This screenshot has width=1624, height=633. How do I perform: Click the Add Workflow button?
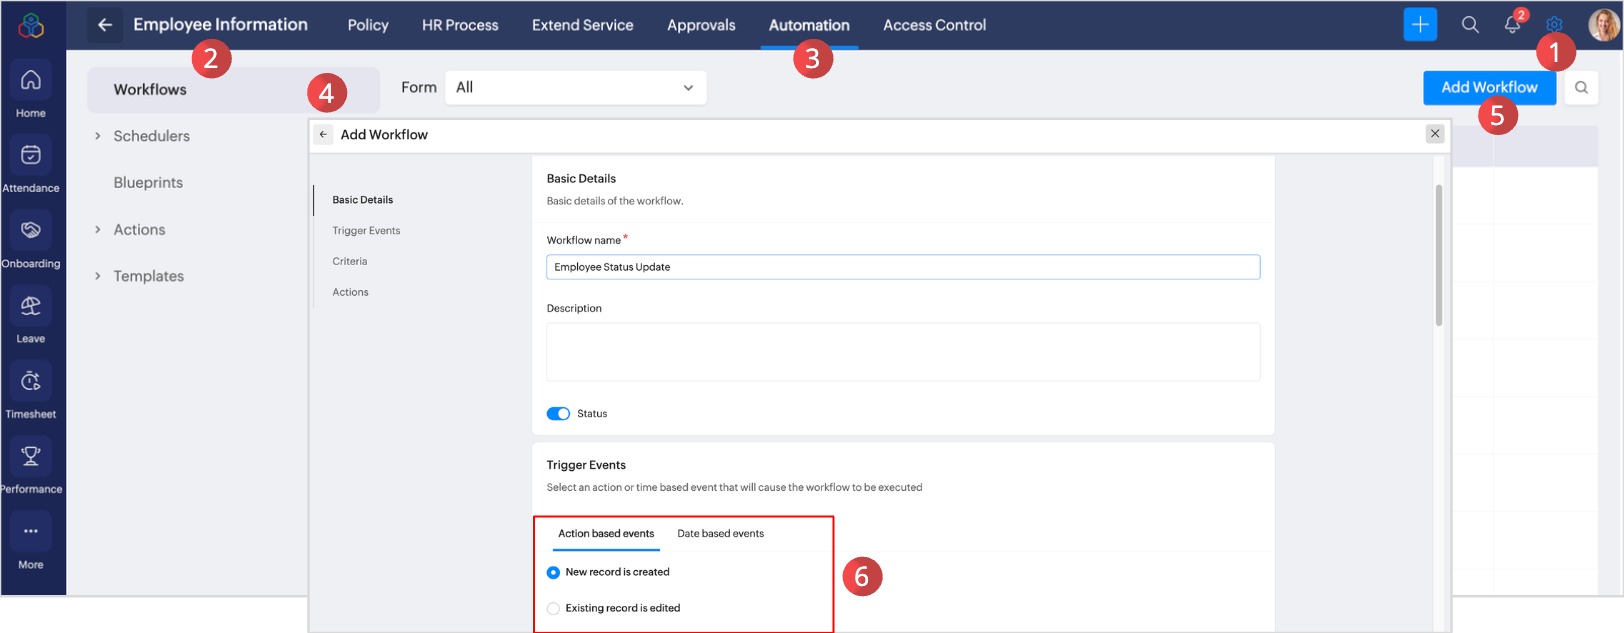click(1489, 88)
